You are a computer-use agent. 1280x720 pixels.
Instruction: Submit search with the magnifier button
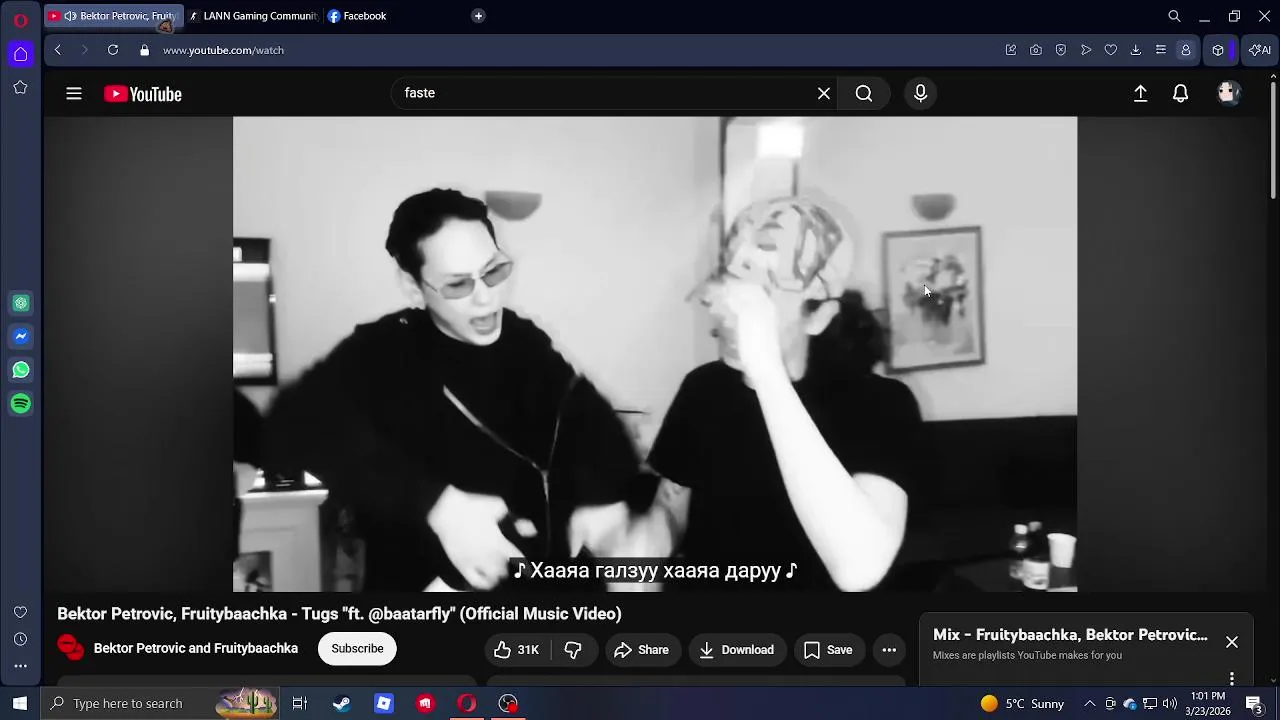point(864,93)
